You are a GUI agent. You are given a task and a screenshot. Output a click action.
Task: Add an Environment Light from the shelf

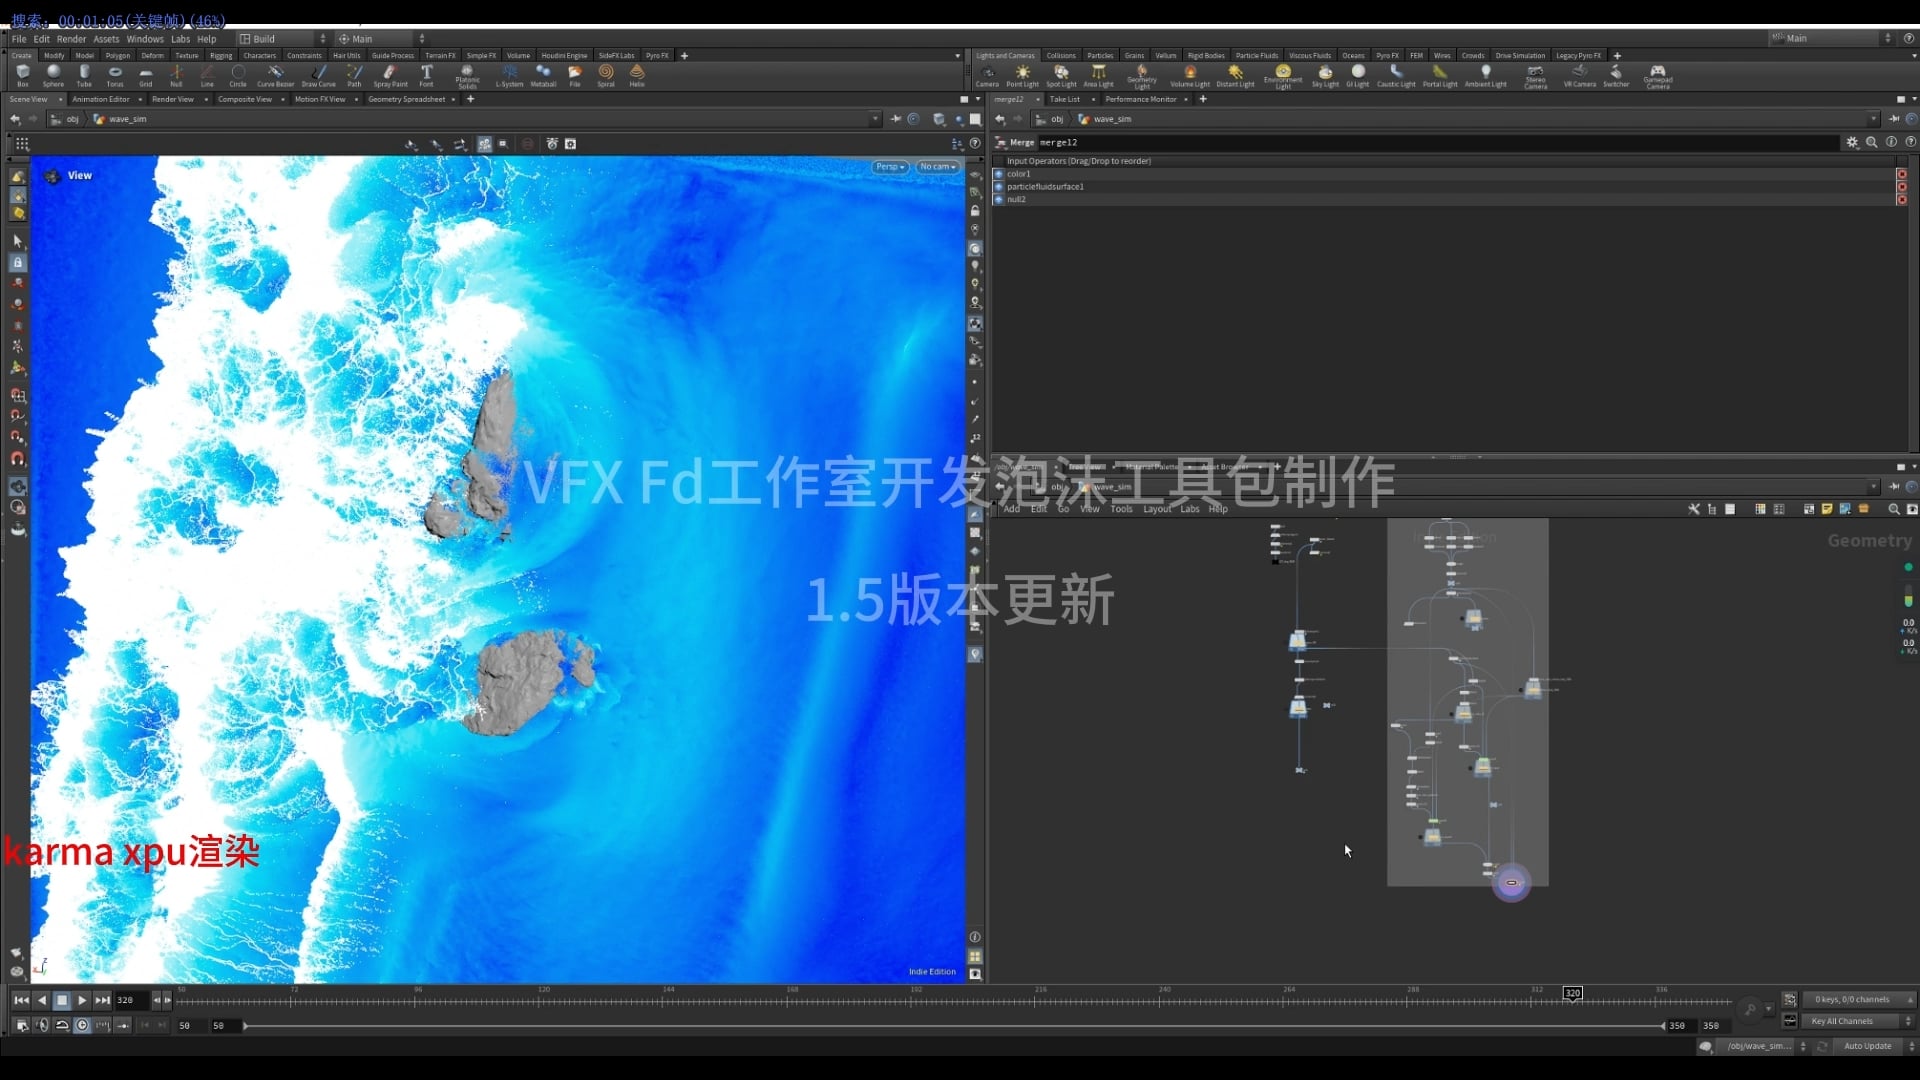tap(1284, 75)
